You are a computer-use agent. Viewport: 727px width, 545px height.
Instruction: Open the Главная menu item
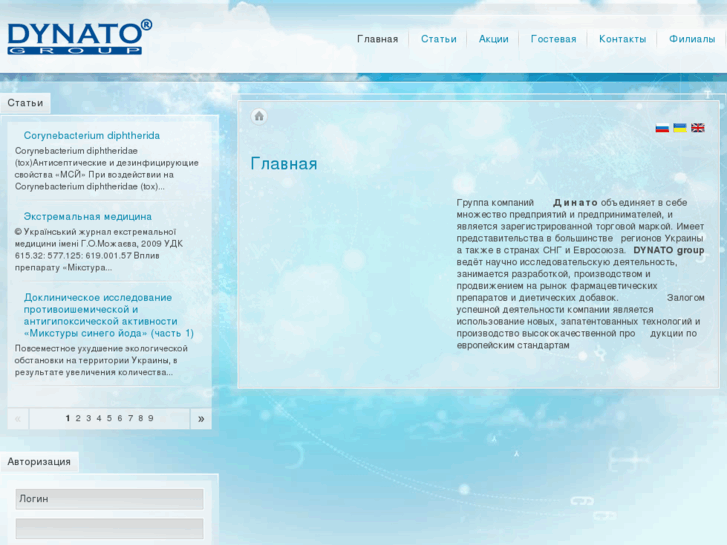(377, 39)
